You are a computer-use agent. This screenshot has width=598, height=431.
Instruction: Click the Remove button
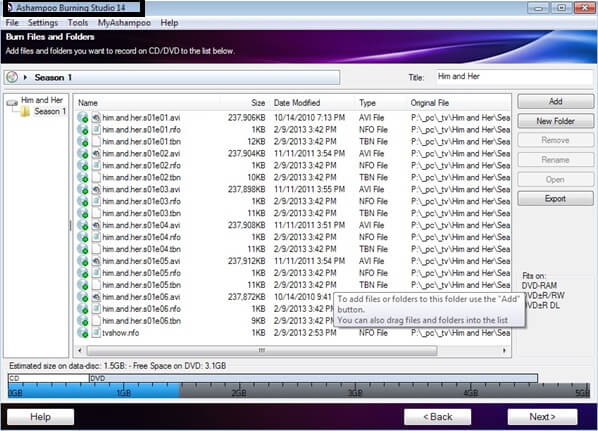[x=555, y=140]
